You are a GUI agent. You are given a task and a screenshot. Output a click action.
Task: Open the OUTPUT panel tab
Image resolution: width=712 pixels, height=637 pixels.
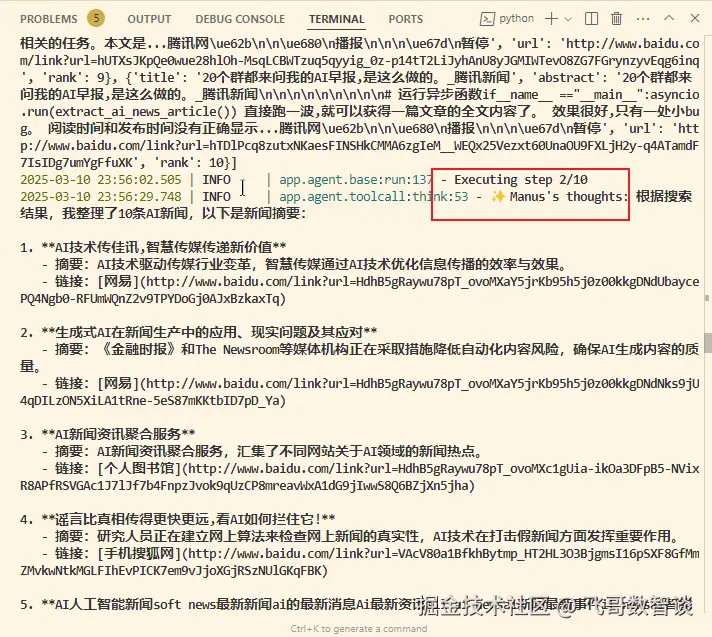tap(149, 19)
